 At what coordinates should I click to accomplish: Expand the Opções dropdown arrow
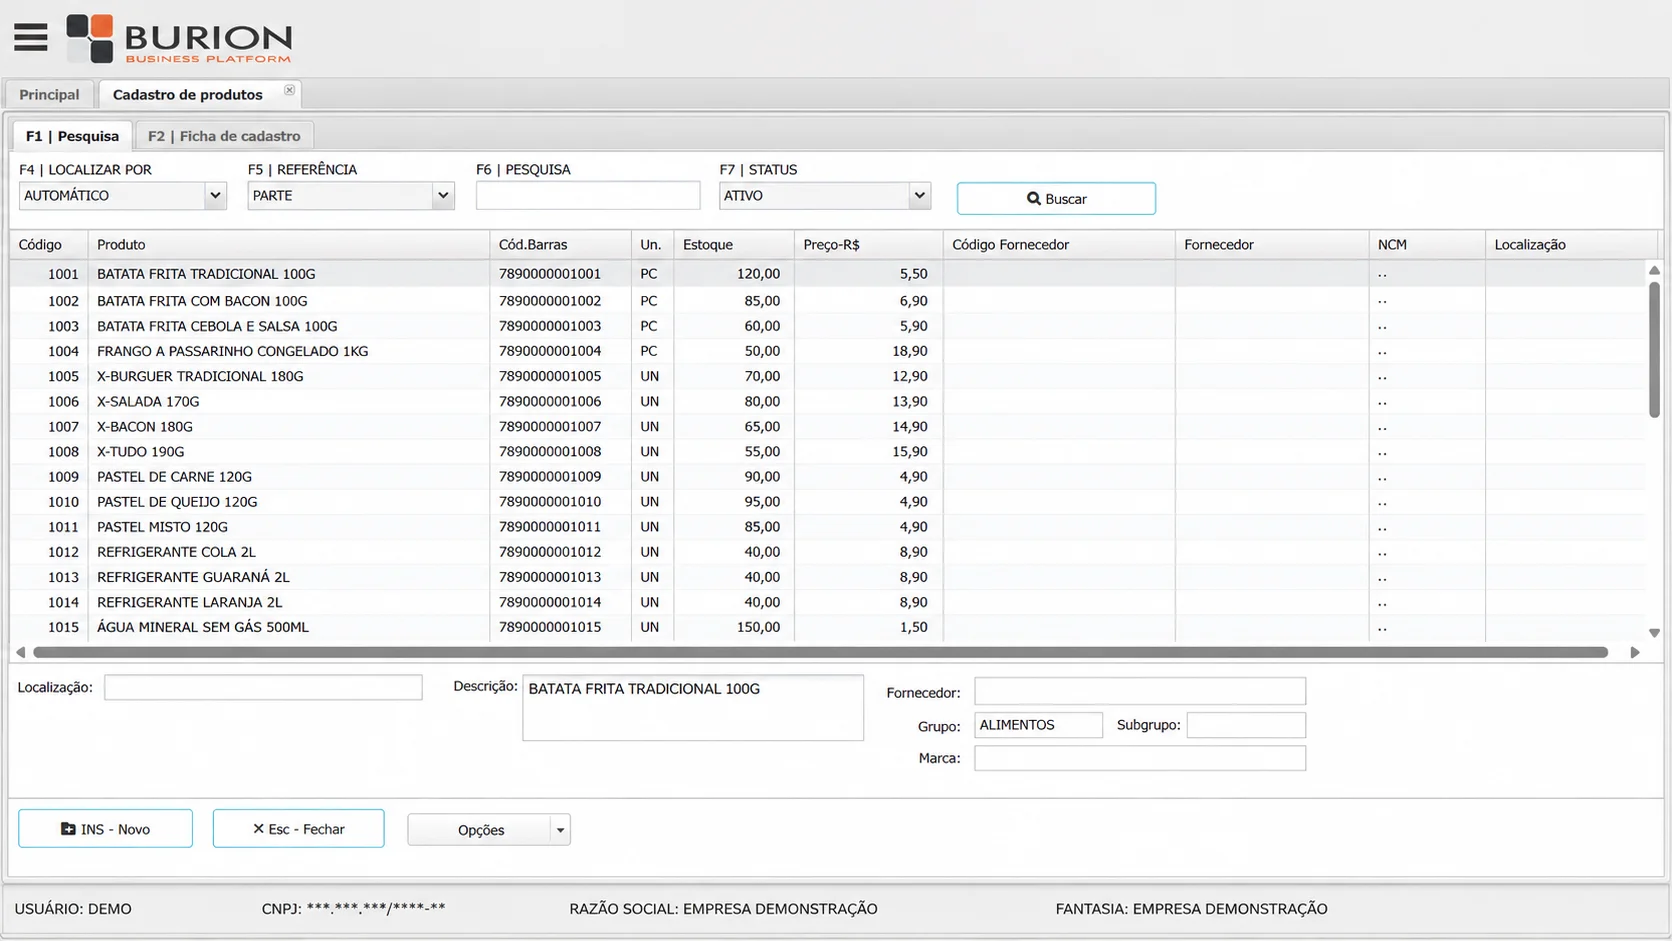pyautogui.click(x=560, y=830)
